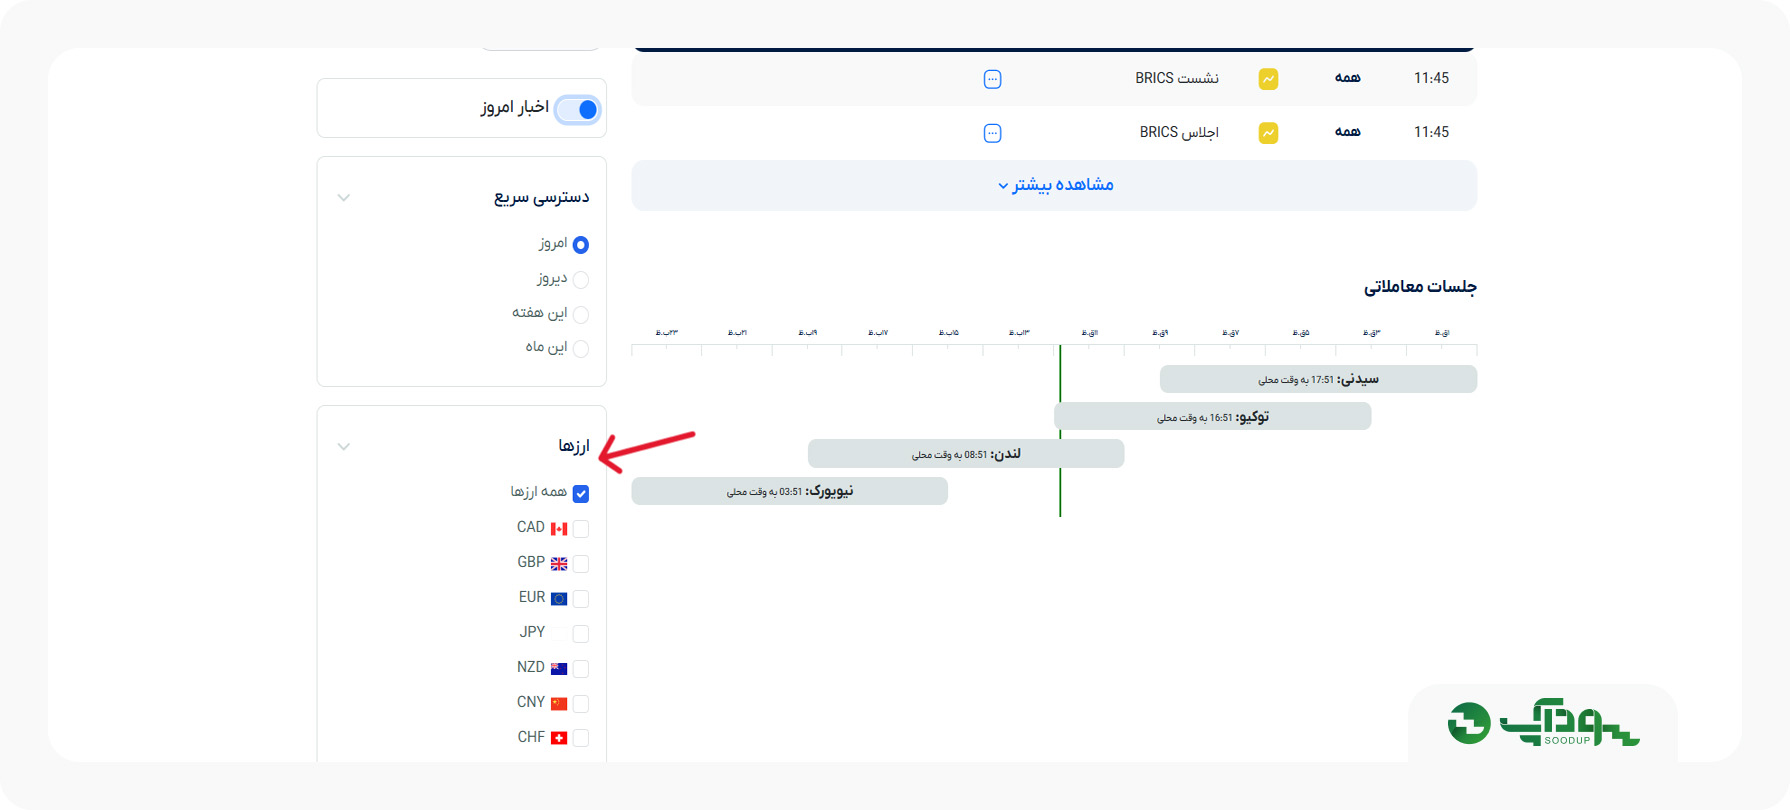Viewport: 1790px width, 810px height.
Task: Click همه in the اجلاس BRICS row
Action: click(1348, 132)
